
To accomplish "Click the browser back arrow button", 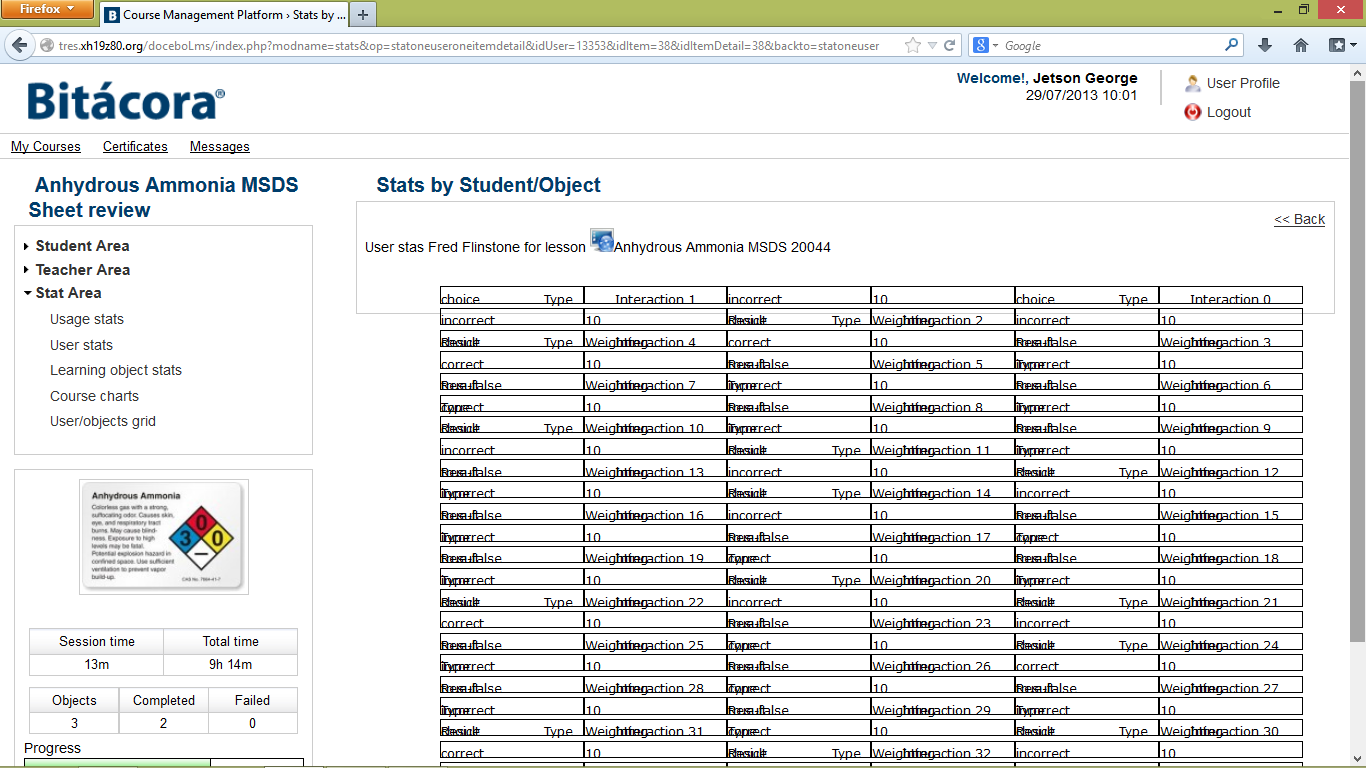I will click(x=19, y=45).
